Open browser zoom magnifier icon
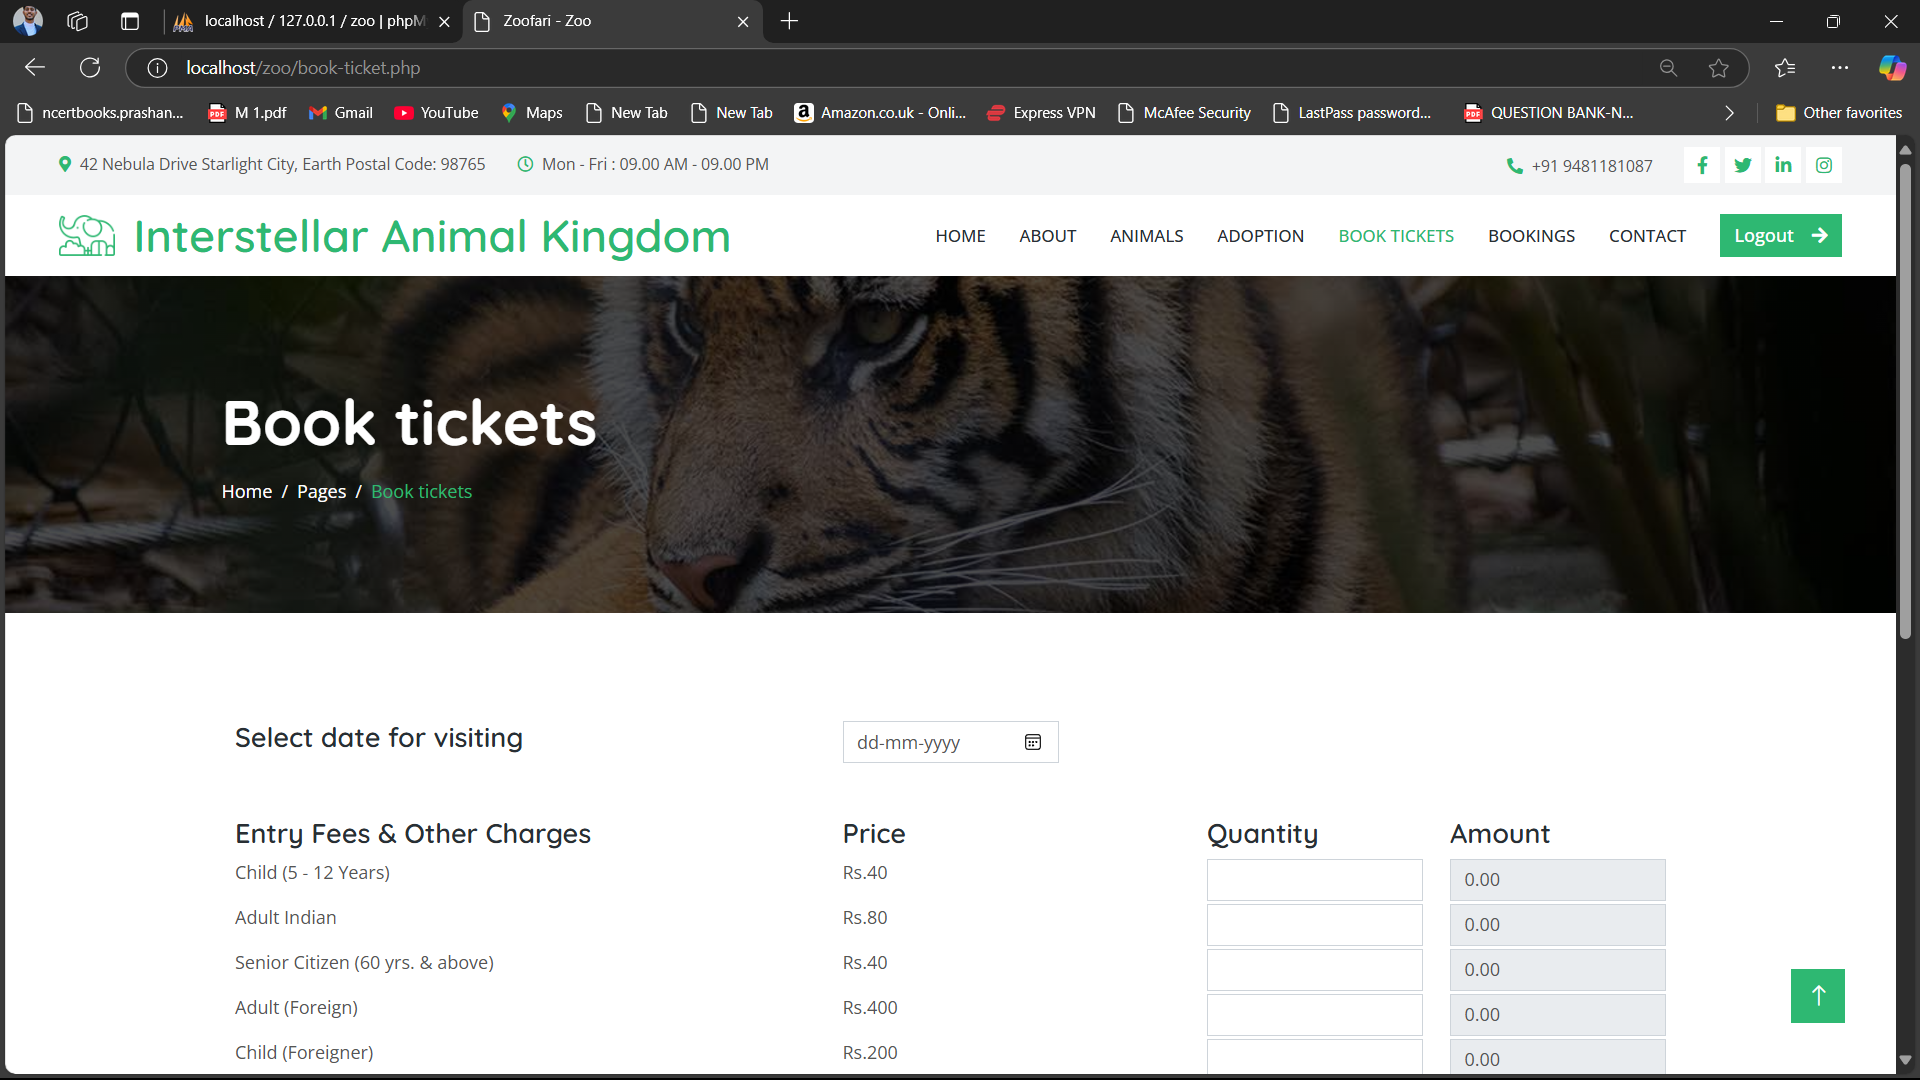 click(x=1668, y=68)
